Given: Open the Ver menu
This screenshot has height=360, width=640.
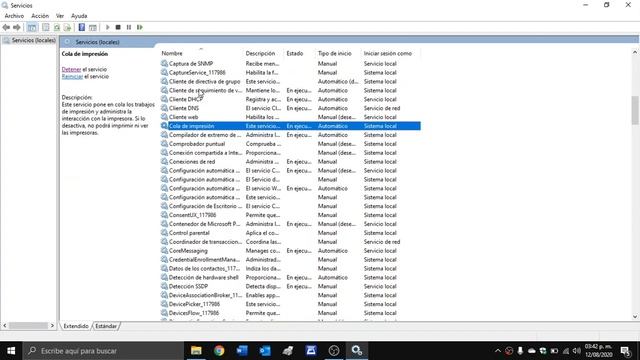Looking at the screenshot, I should pyautogui.click(x=60, y=16).
